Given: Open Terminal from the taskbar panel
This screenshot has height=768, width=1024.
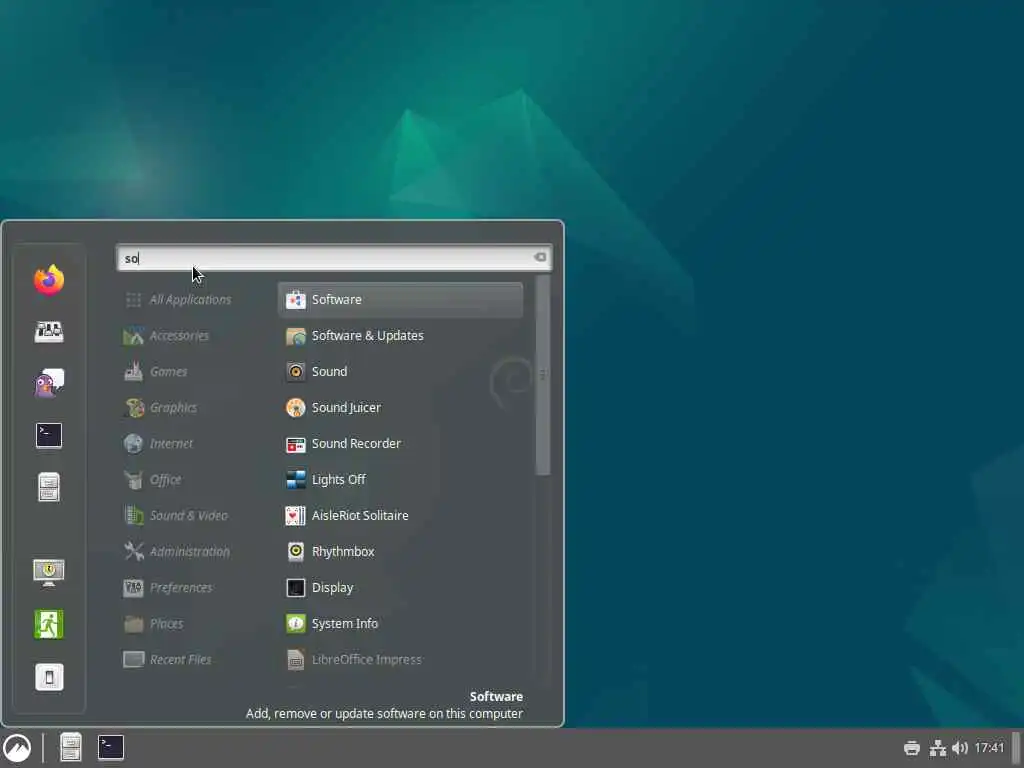Looking at the screenshot, I should click(111, 748).
